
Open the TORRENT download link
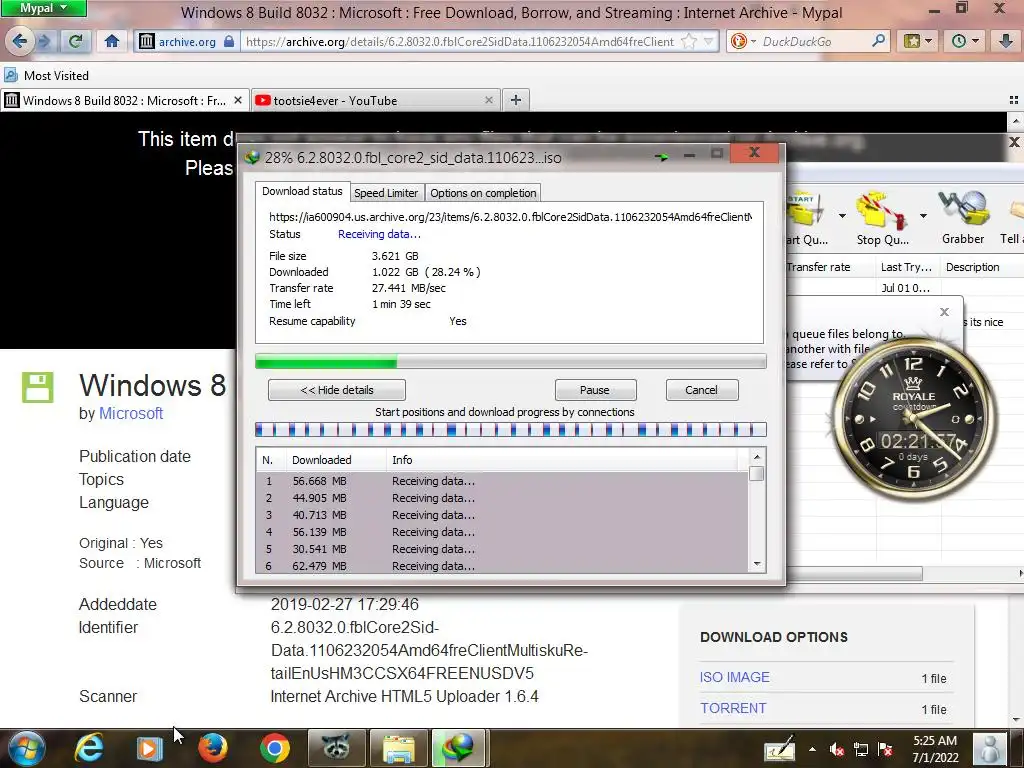(733, 708)
